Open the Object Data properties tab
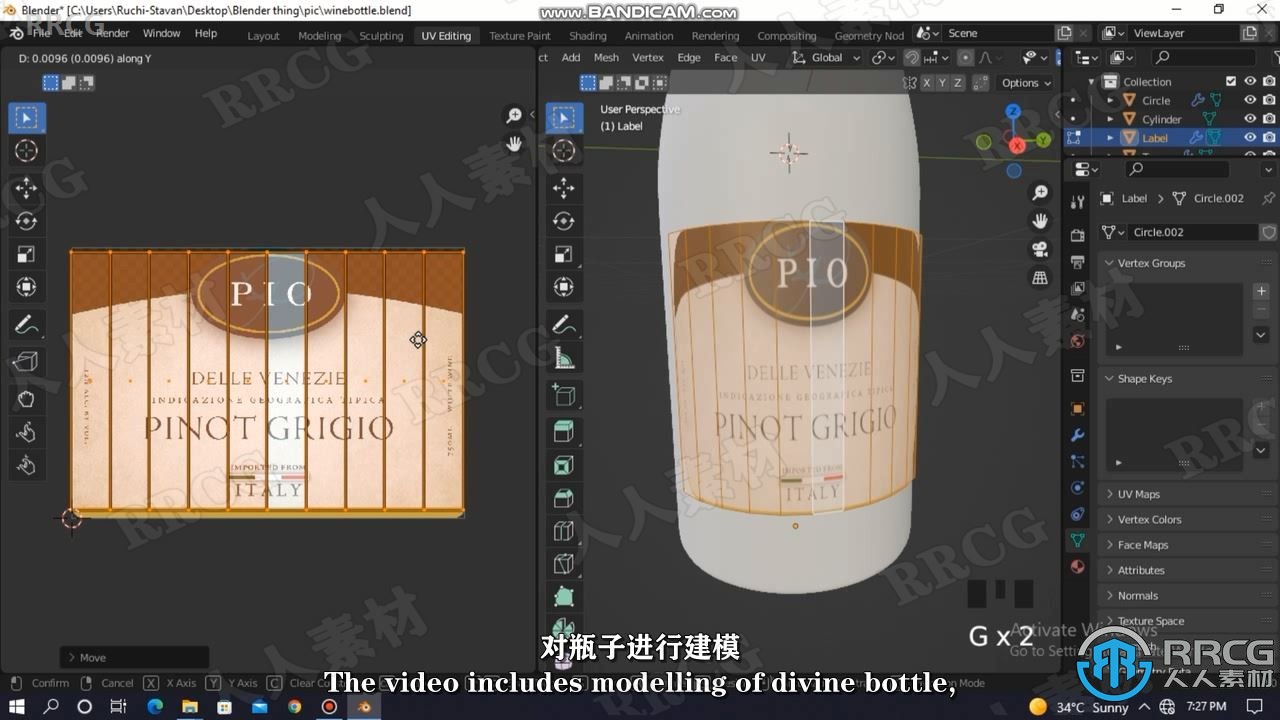 point(1077,540)
